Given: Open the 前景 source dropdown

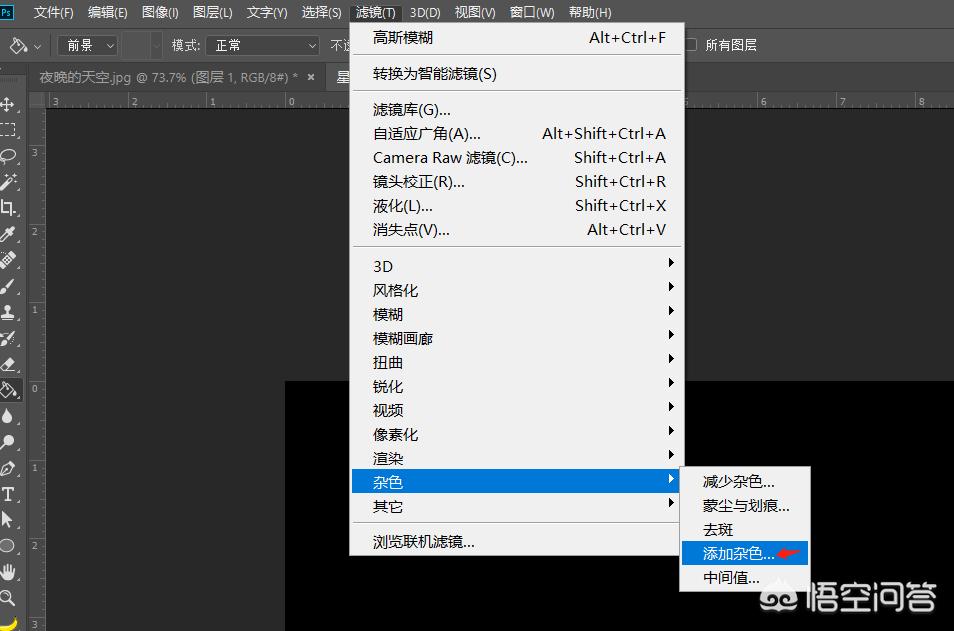Looking at the screenshot, I should coord(86,45).
